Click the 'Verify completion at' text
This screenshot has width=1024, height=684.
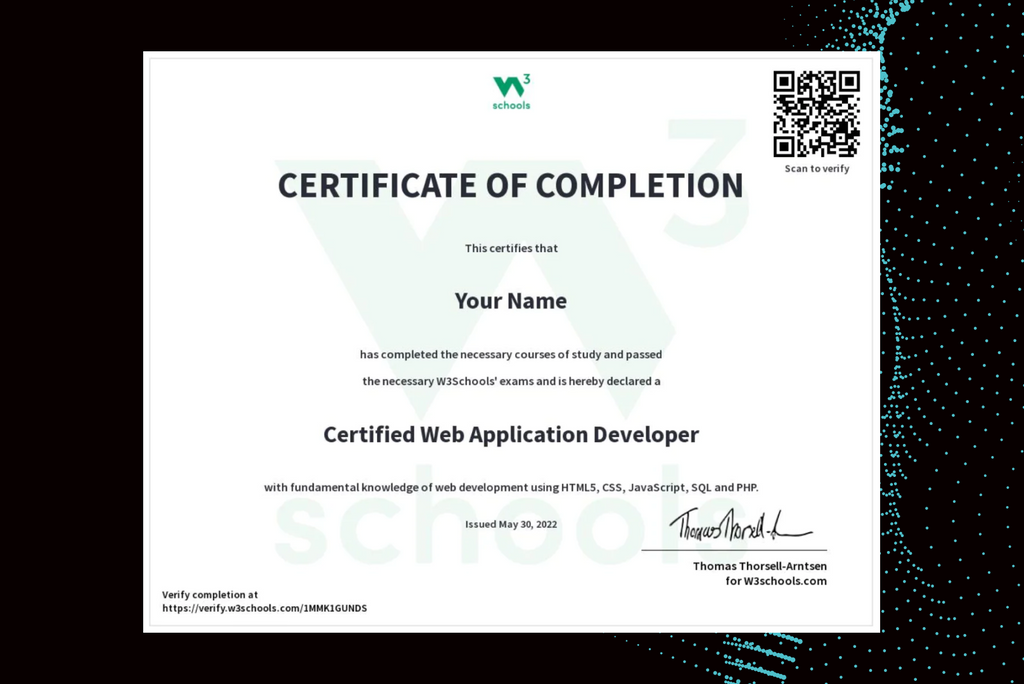(210, 594)
